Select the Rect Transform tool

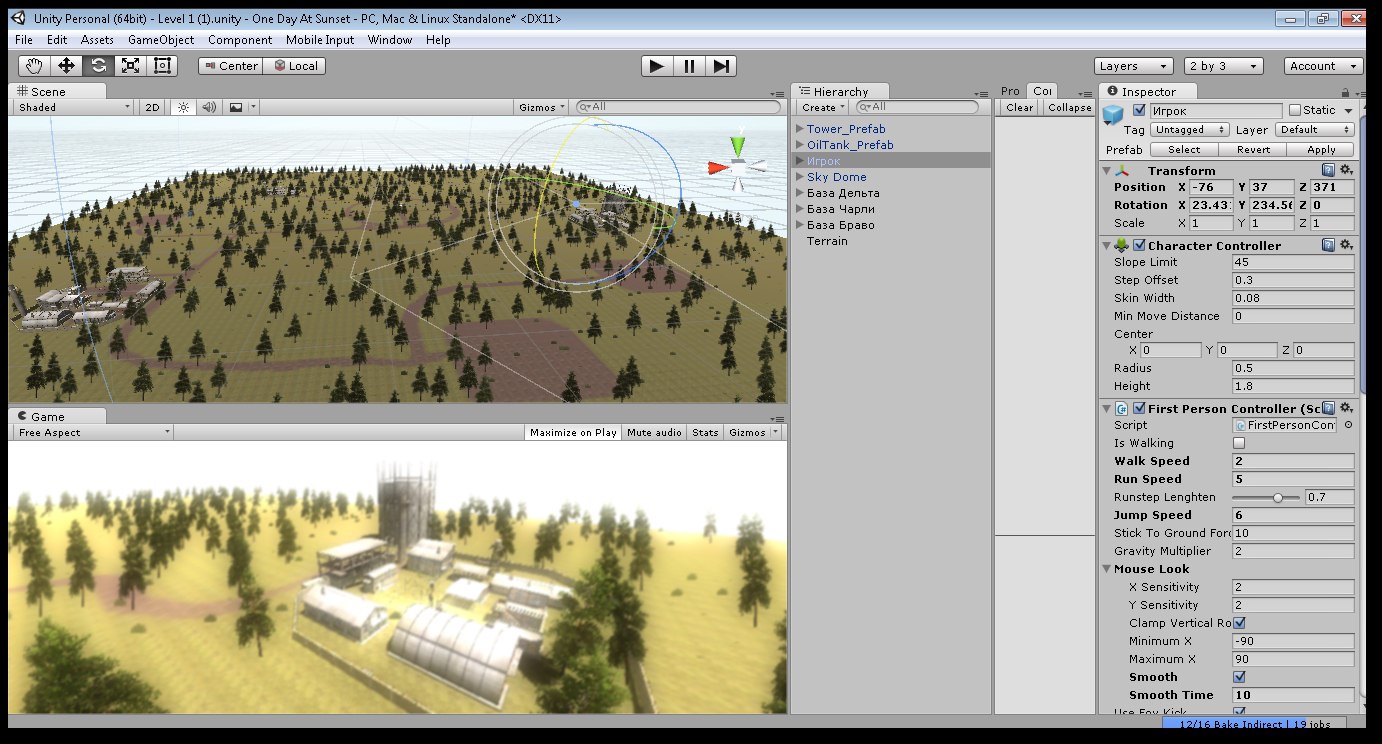pos(162,66)
